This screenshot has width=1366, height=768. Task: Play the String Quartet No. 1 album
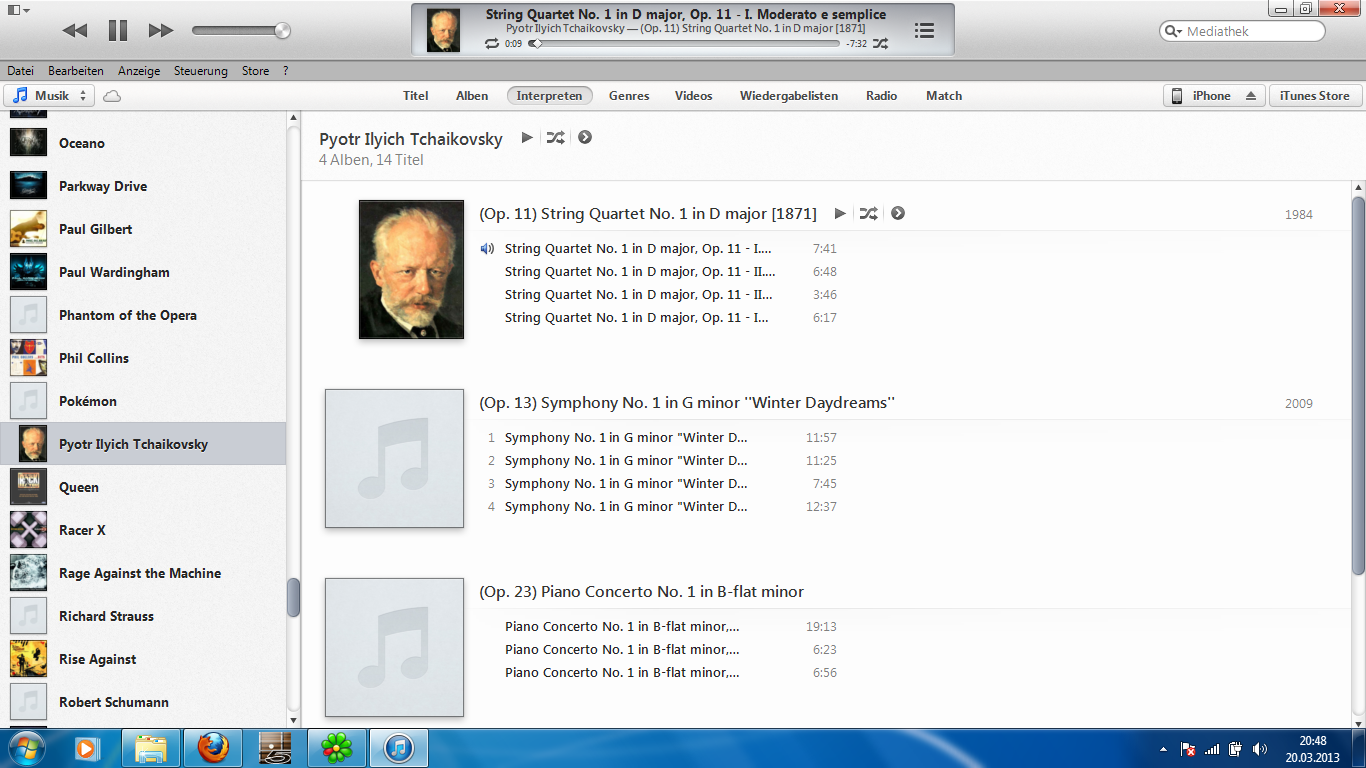click(840, 213)
